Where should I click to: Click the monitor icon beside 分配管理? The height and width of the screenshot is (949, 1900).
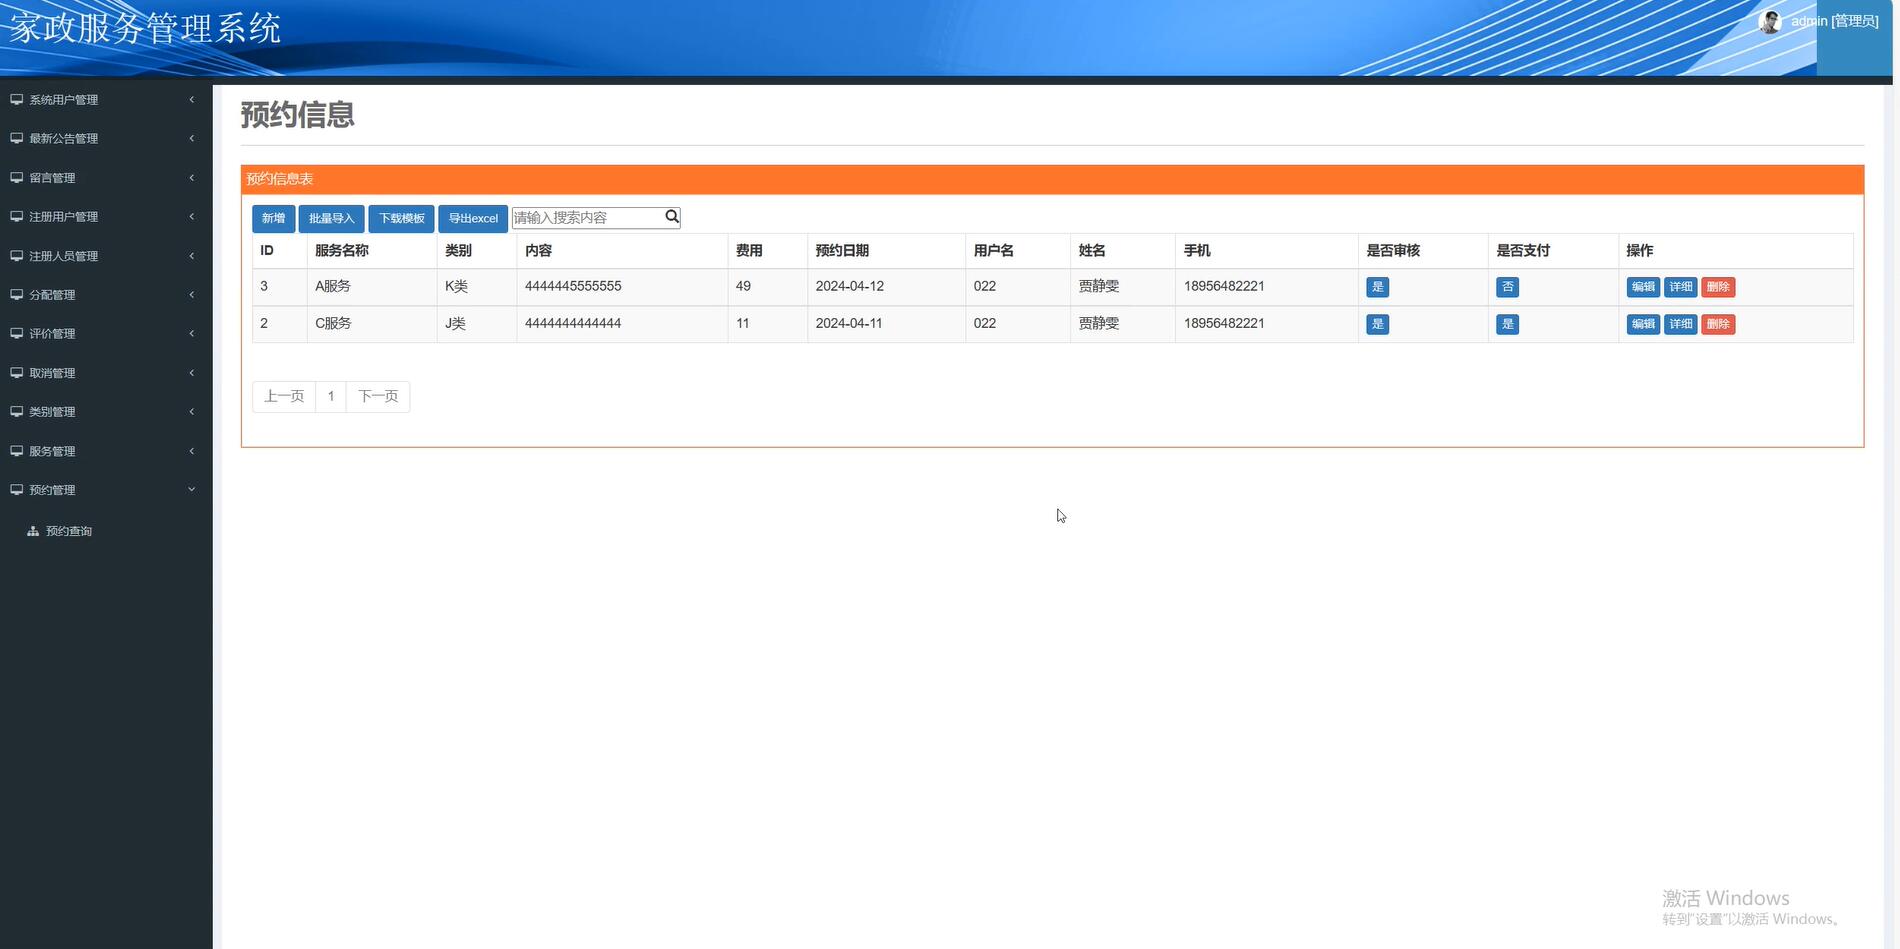click(x=17, y=295)
